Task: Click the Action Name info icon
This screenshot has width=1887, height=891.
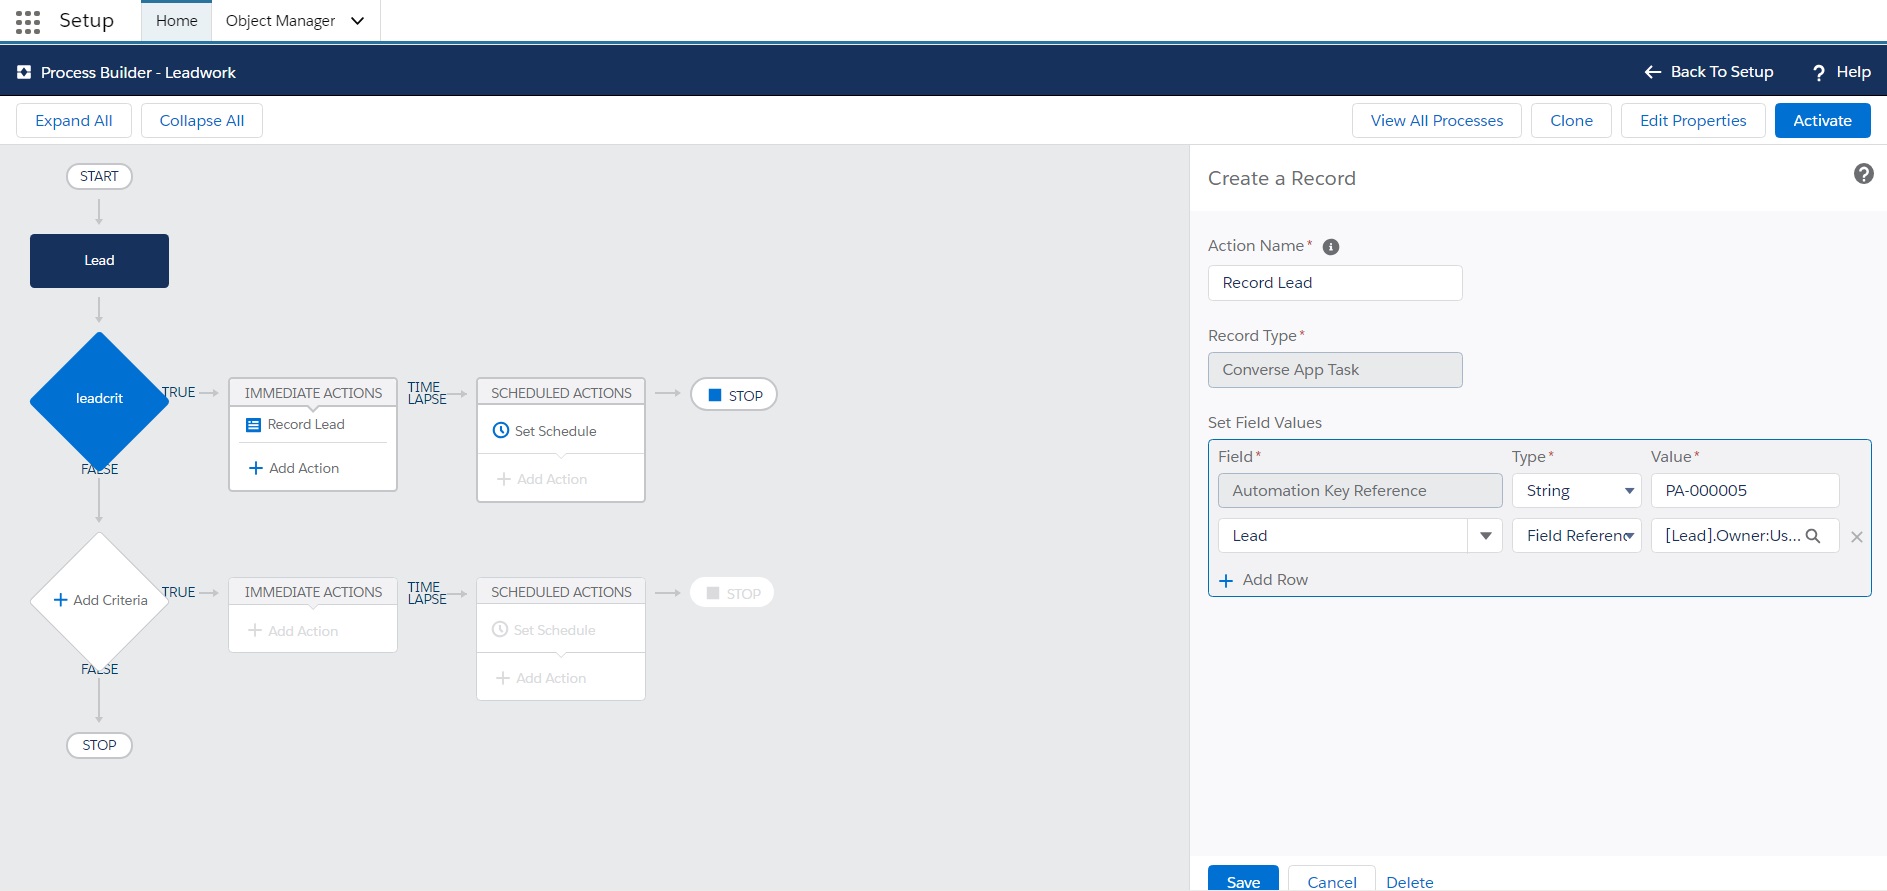Action: click(x=1331, y=247)
